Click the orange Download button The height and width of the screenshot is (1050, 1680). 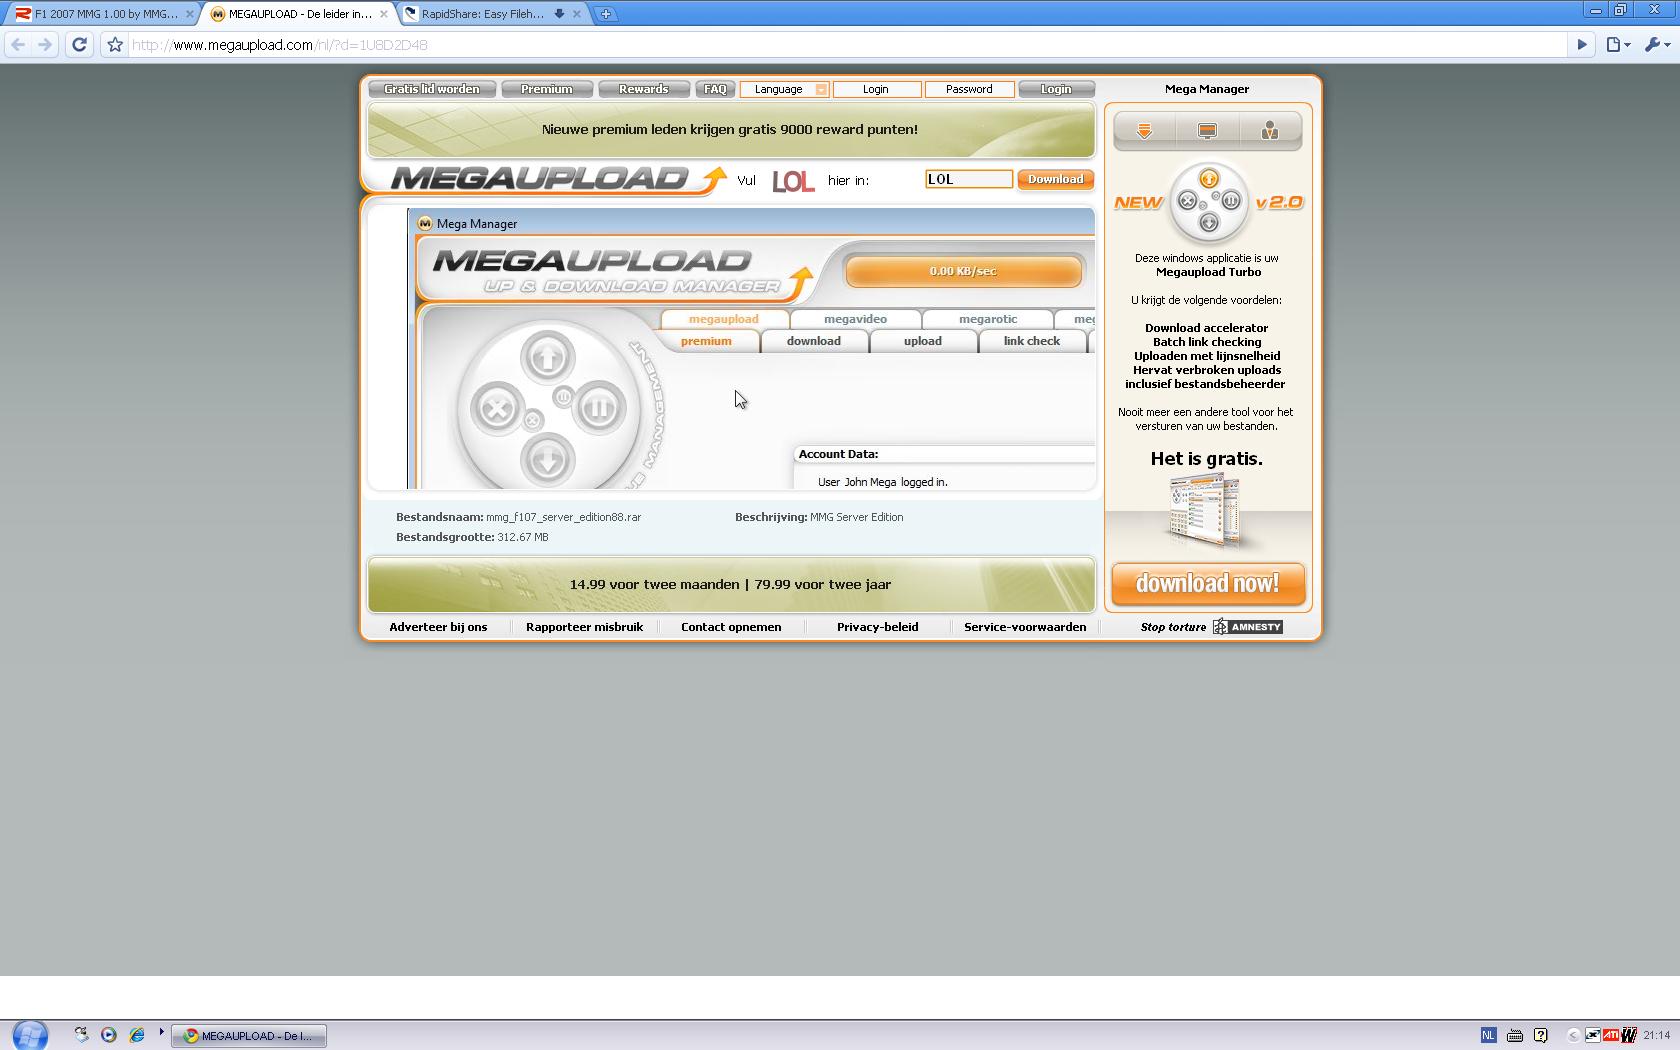(1056, 179)
